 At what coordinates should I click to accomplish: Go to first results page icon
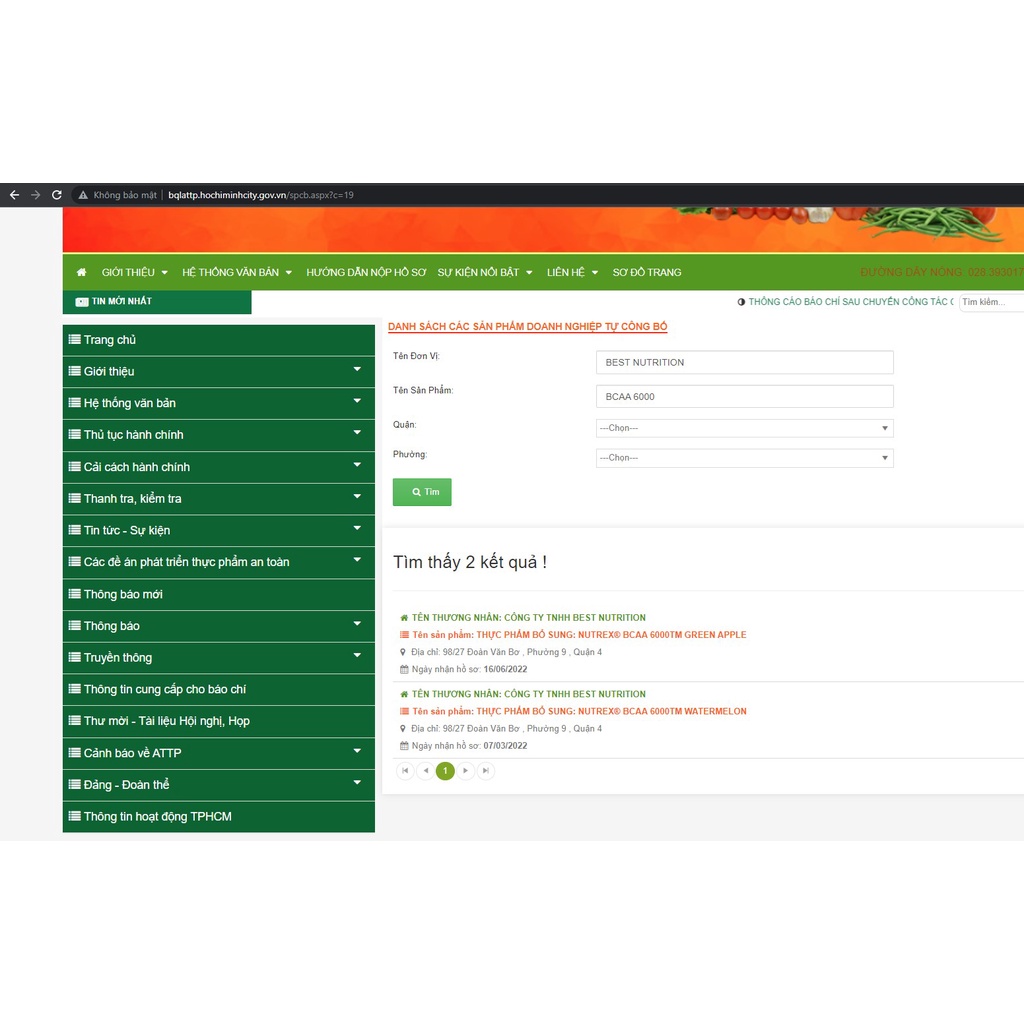pos(405,771)
